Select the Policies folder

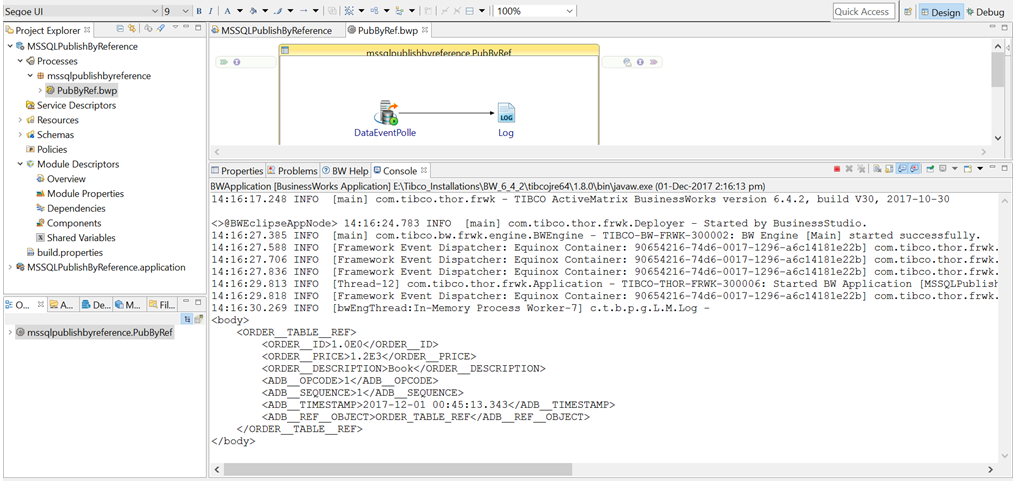[x=47, y=150]
